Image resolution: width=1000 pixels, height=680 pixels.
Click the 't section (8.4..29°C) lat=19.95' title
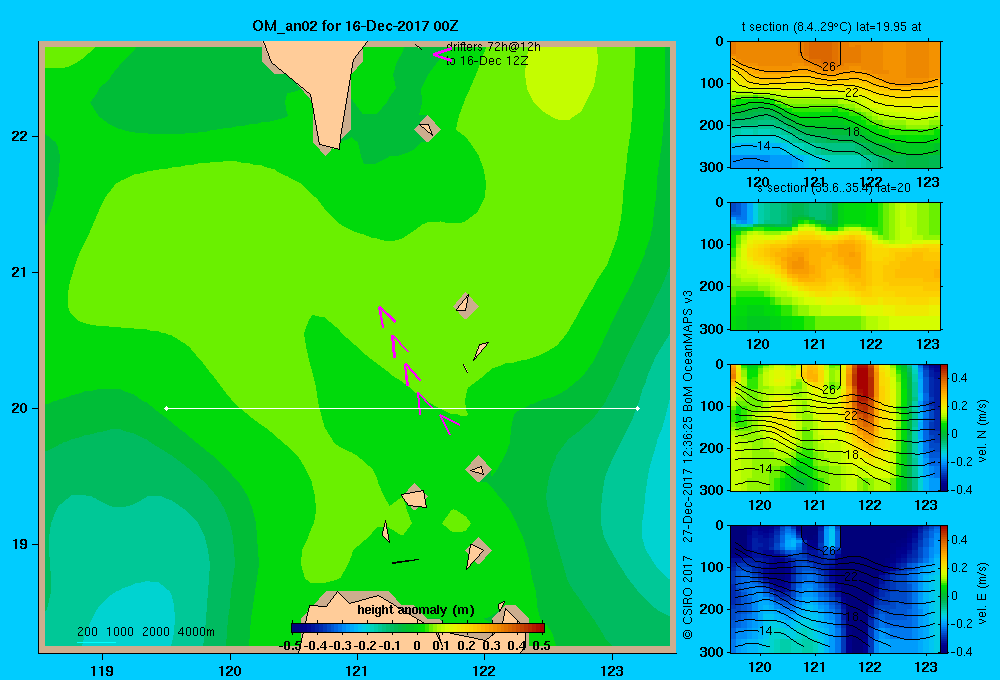tap(831, 27)
